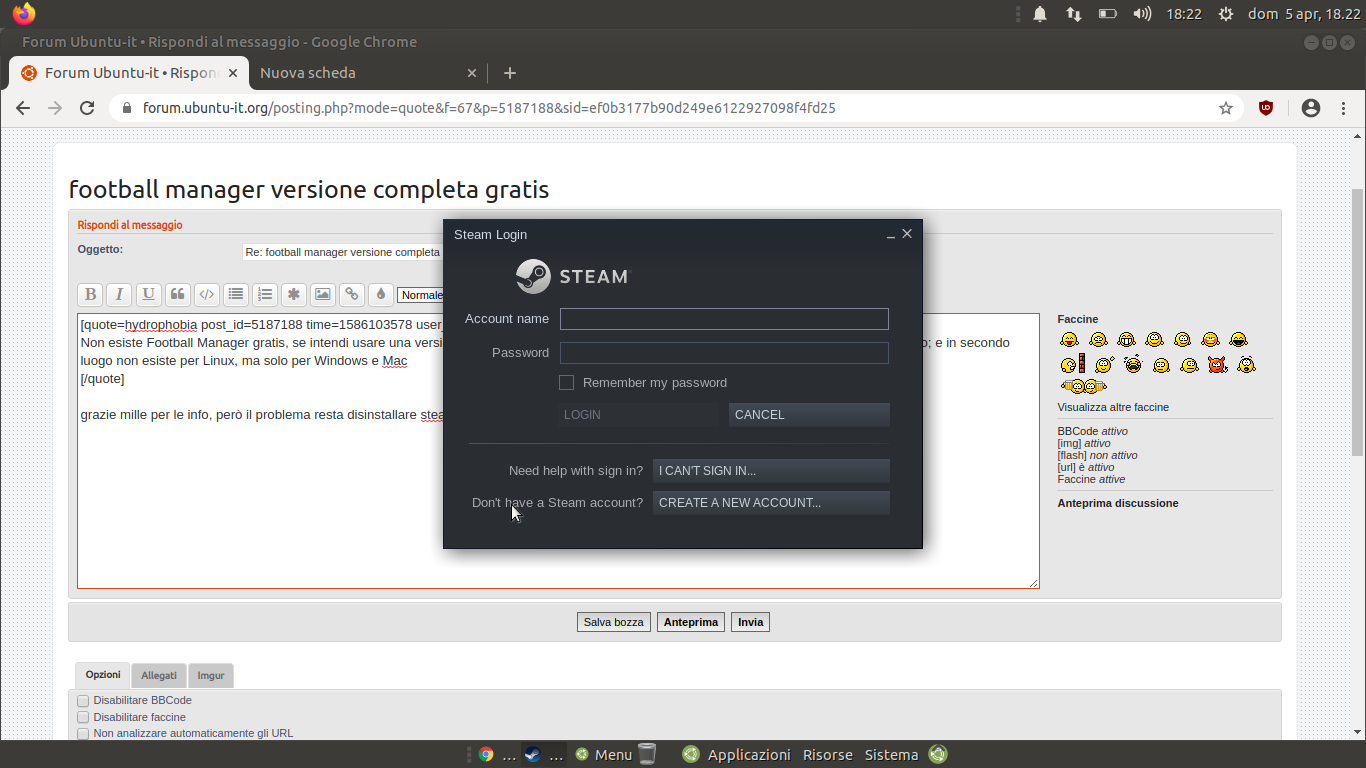Go back to previous page in Chrome
This screenshot has width=1366, height=768.
[x=23, y=108]
